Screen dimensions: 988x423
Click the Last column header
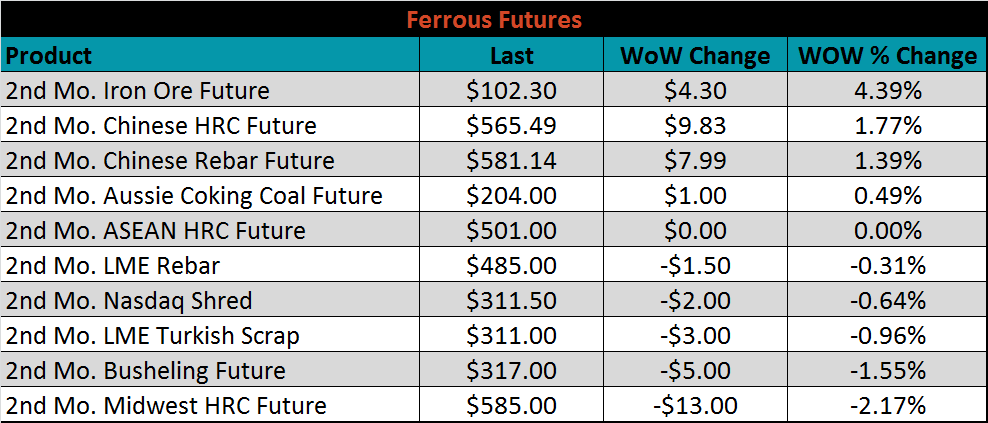[512, 55]
